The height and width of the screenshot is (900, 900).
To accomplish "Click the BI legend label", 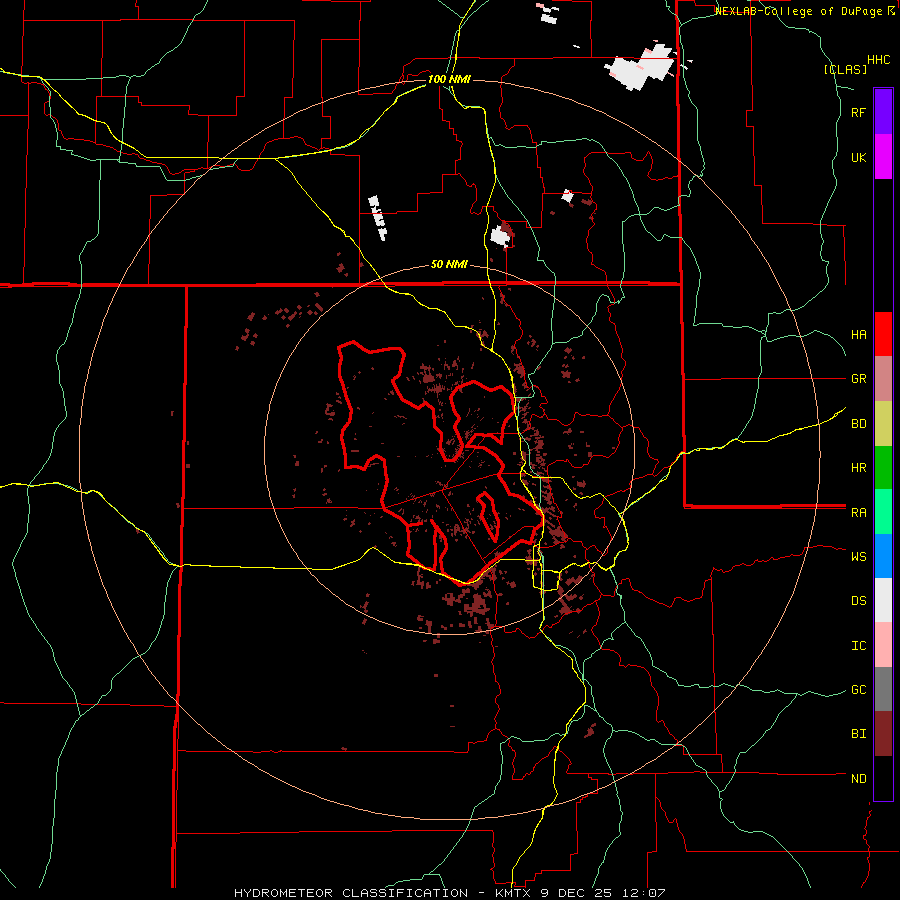I will click(x=859, y=734).
